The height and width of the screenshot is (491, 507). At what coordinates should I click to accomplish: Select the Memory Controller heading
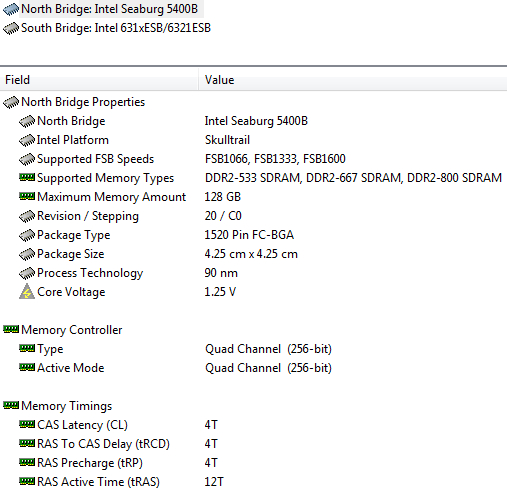coord(72,330)
